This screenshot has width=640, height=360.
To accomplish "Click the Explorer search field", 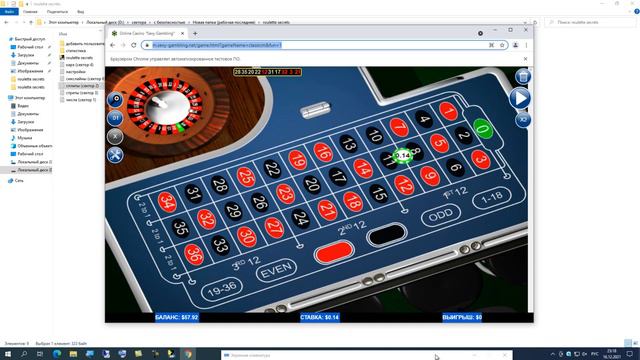I will point(590,22).
